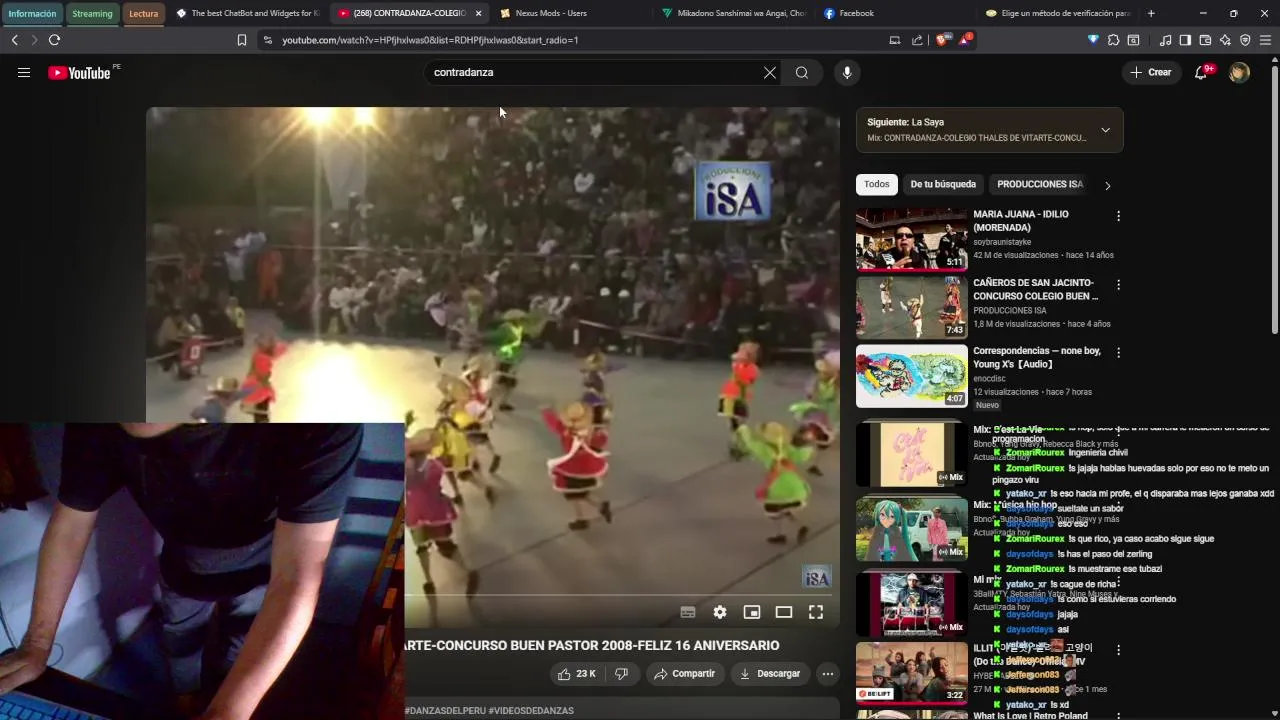Open options for MARIA JUANA - IDILIO video
This screenshot has width=1280, height=720.
tap(1118, 216)
